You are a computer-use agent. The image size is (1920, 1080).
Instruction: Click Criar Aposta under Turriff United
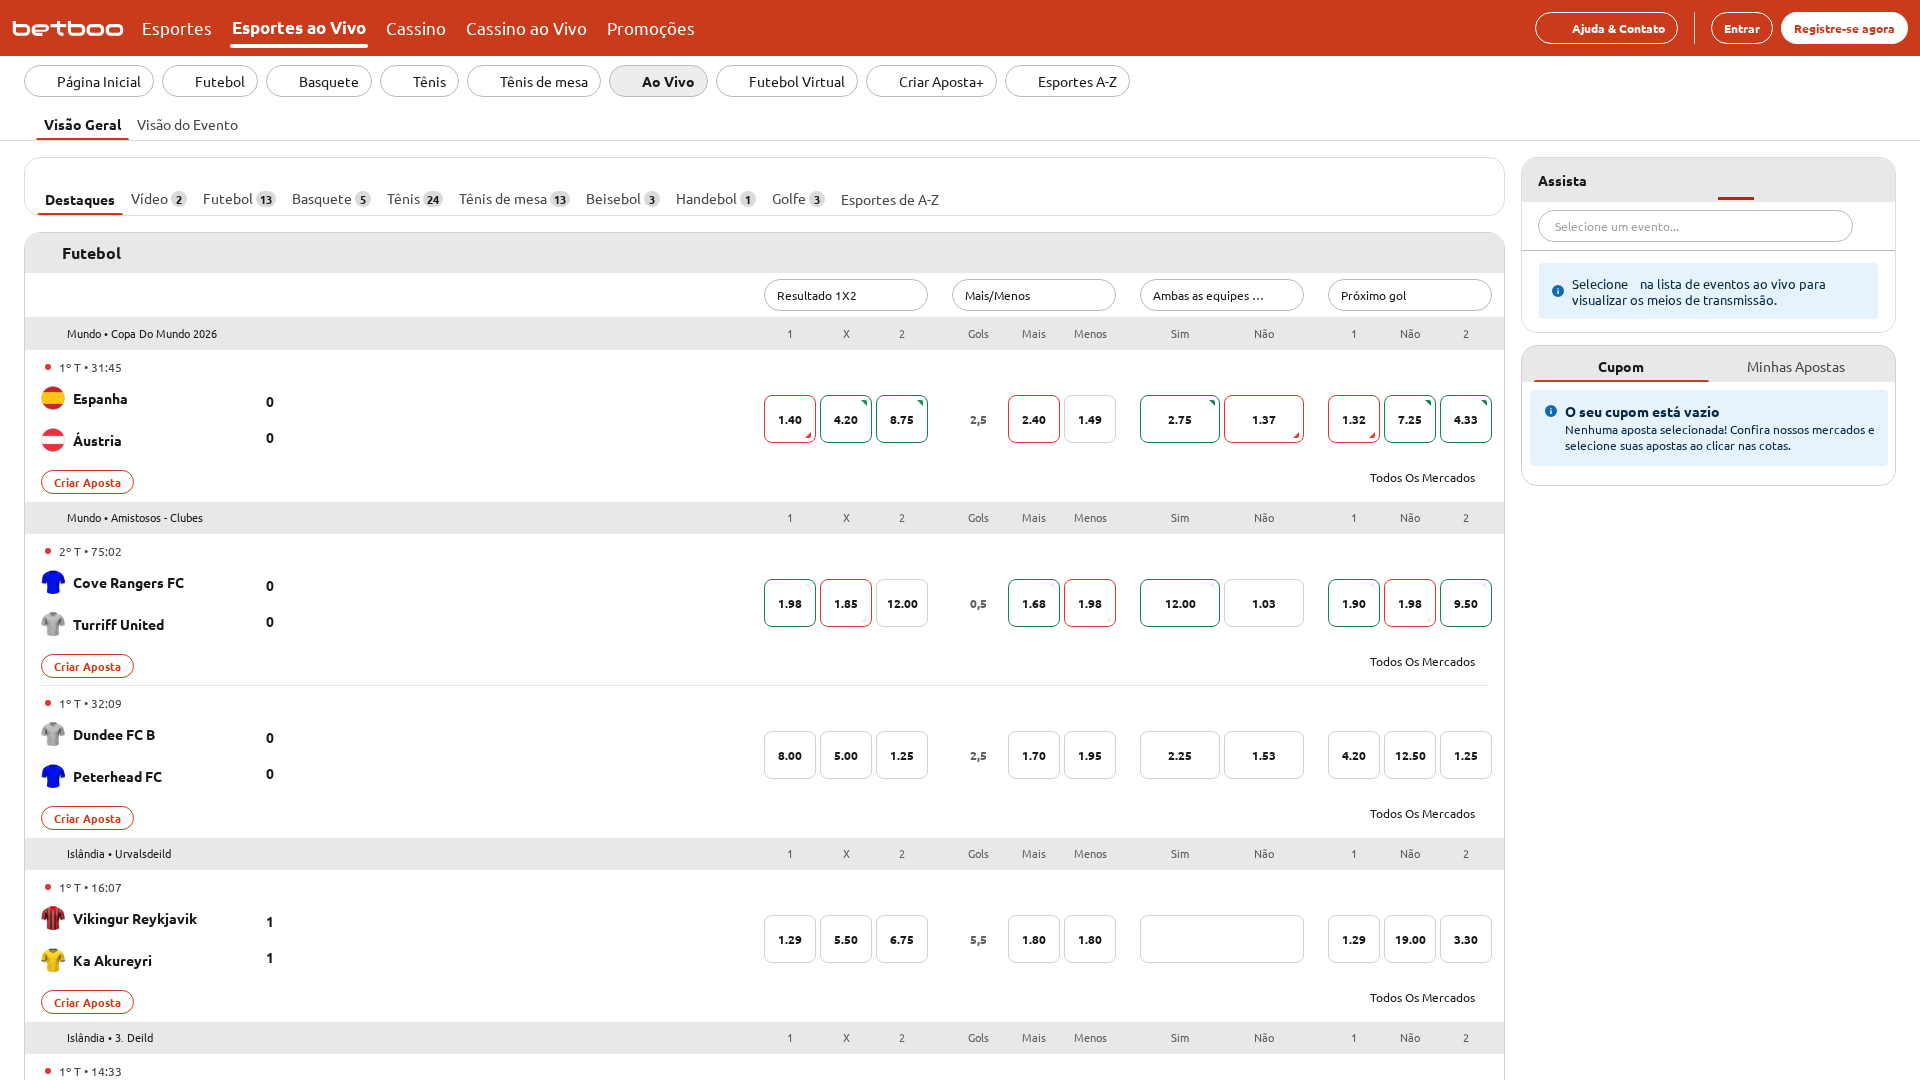coord(87,666)
